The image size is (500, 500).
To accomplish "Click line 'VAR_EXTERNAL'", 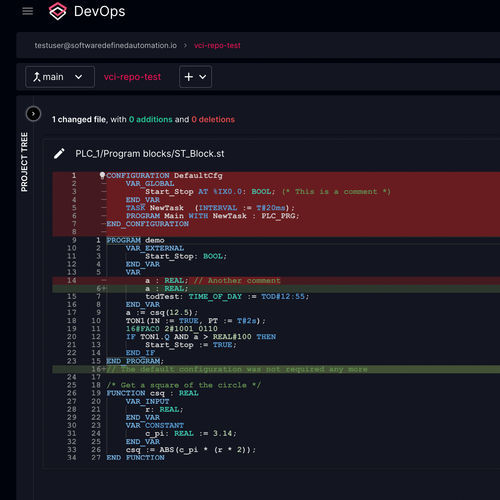I will [155, 248].
